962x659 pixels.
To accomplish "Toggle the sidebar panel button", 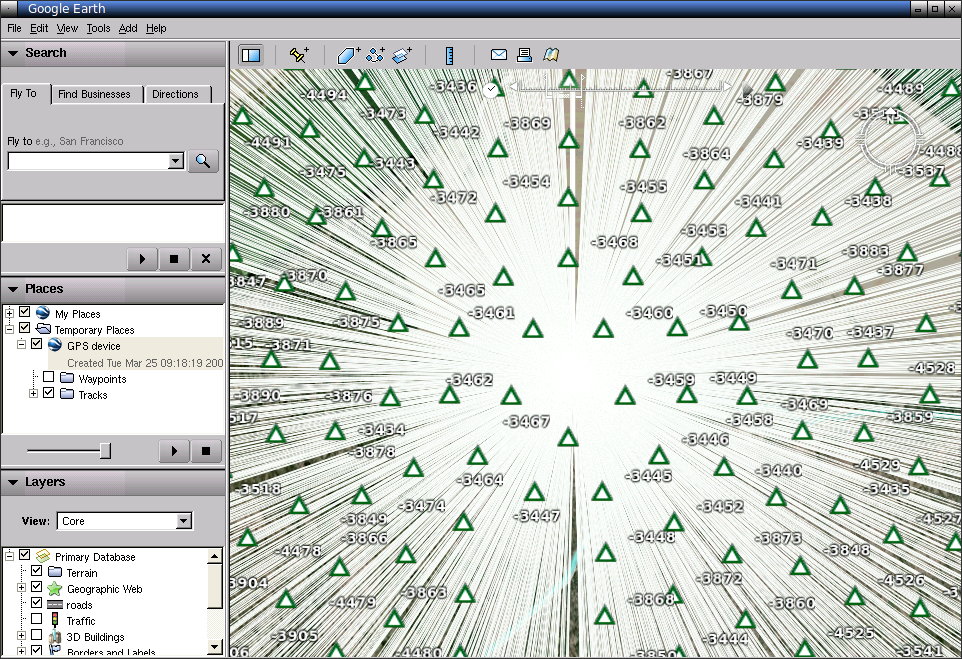I will coord(251,55).
